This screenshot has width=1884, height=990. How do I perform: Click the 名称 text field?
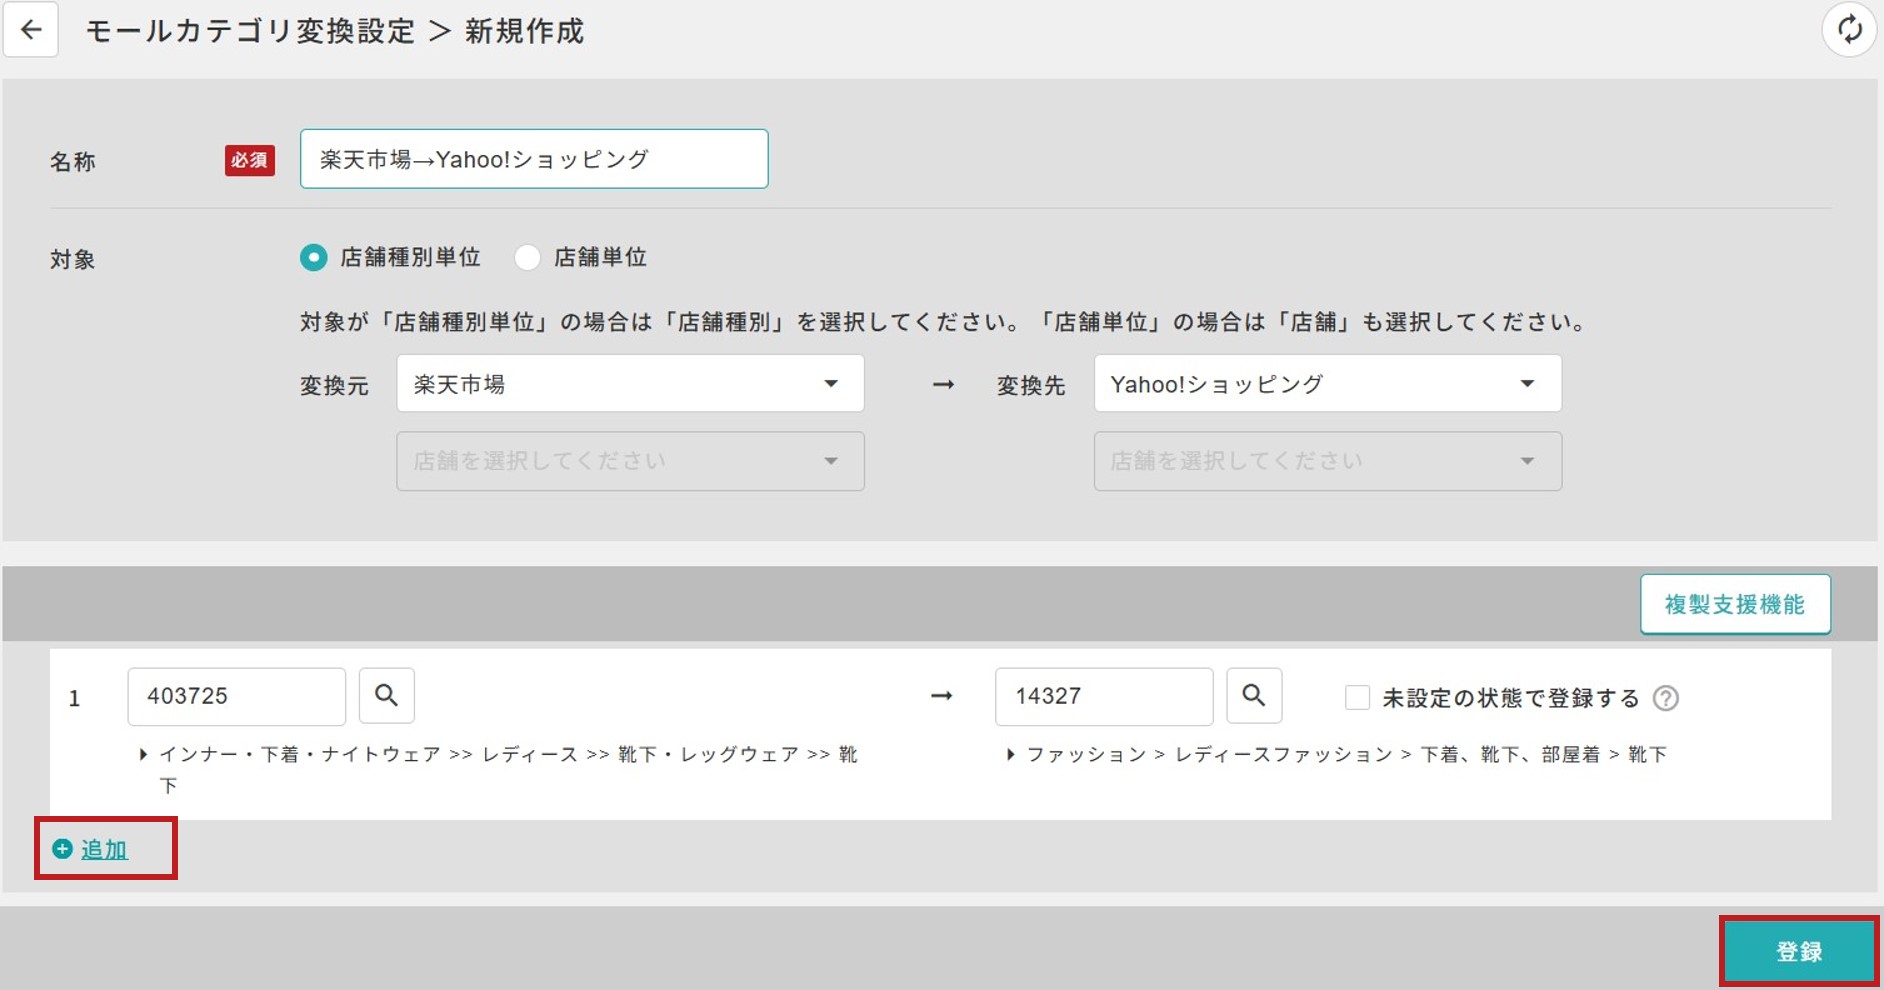[534, 159]
